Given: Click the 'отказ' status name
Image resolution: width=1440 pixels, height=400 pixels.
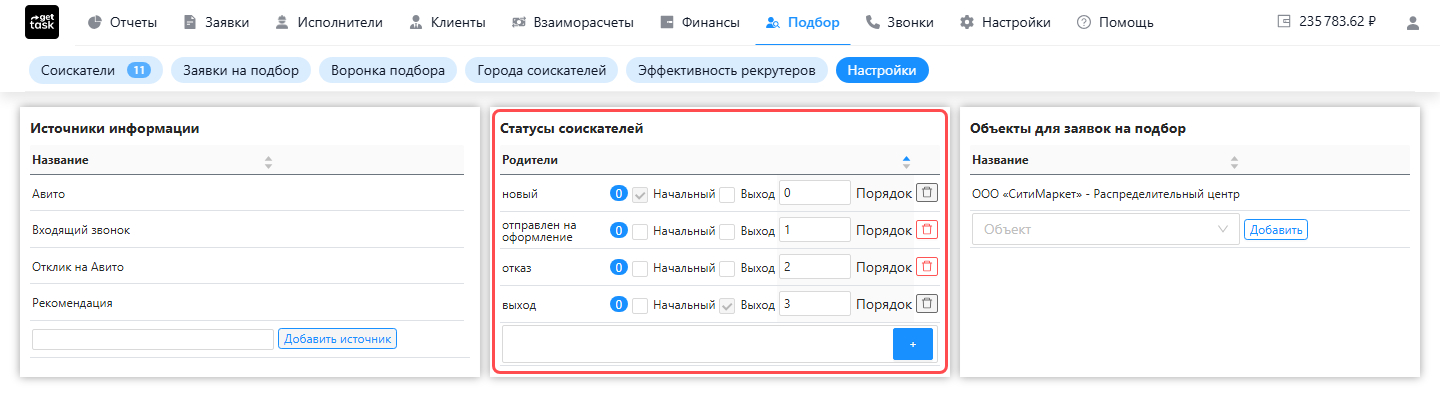Looking at the screenshot, I should tap(517, 268).
